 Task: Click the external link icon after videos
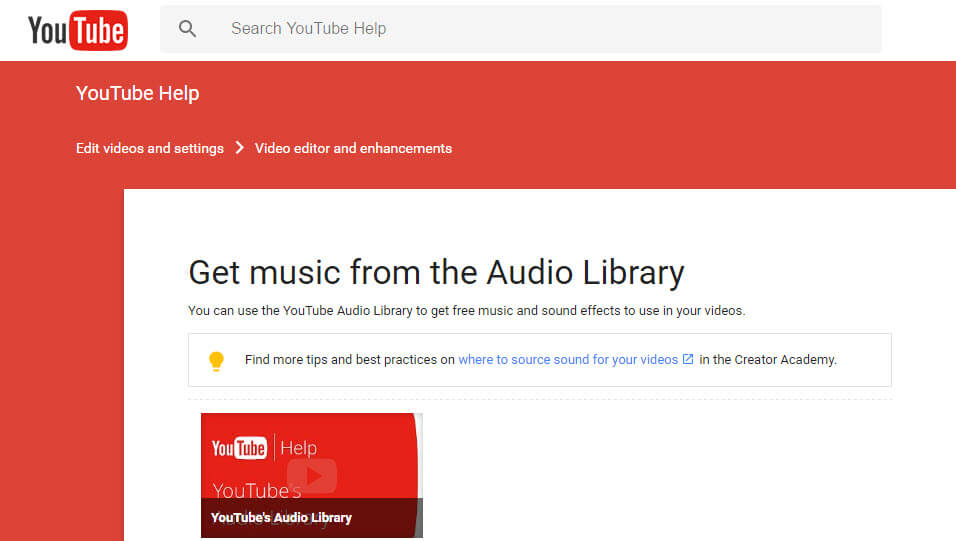click(x=688, y=359)
